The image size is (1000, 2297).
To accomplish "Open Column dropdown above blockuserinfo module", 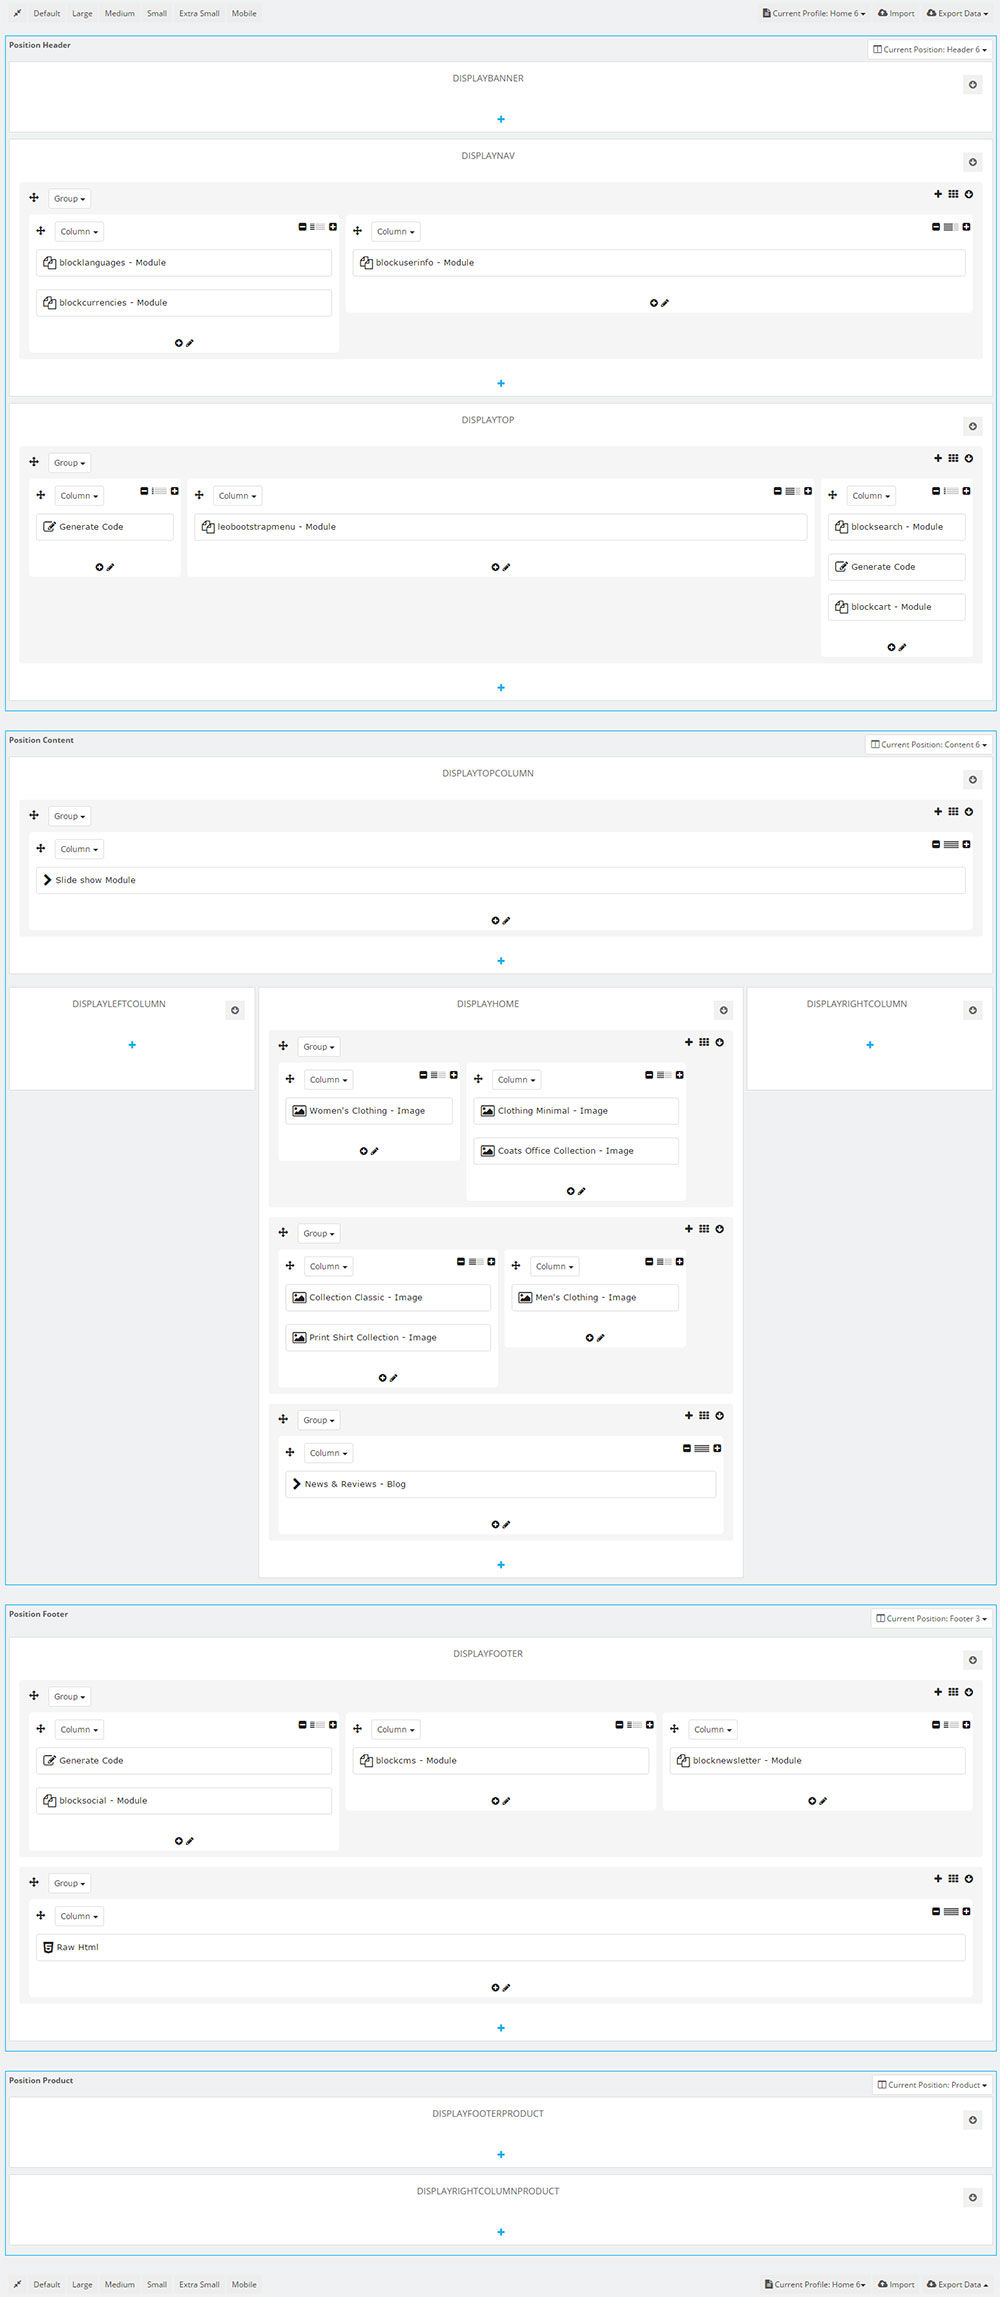I will point(396,231).
